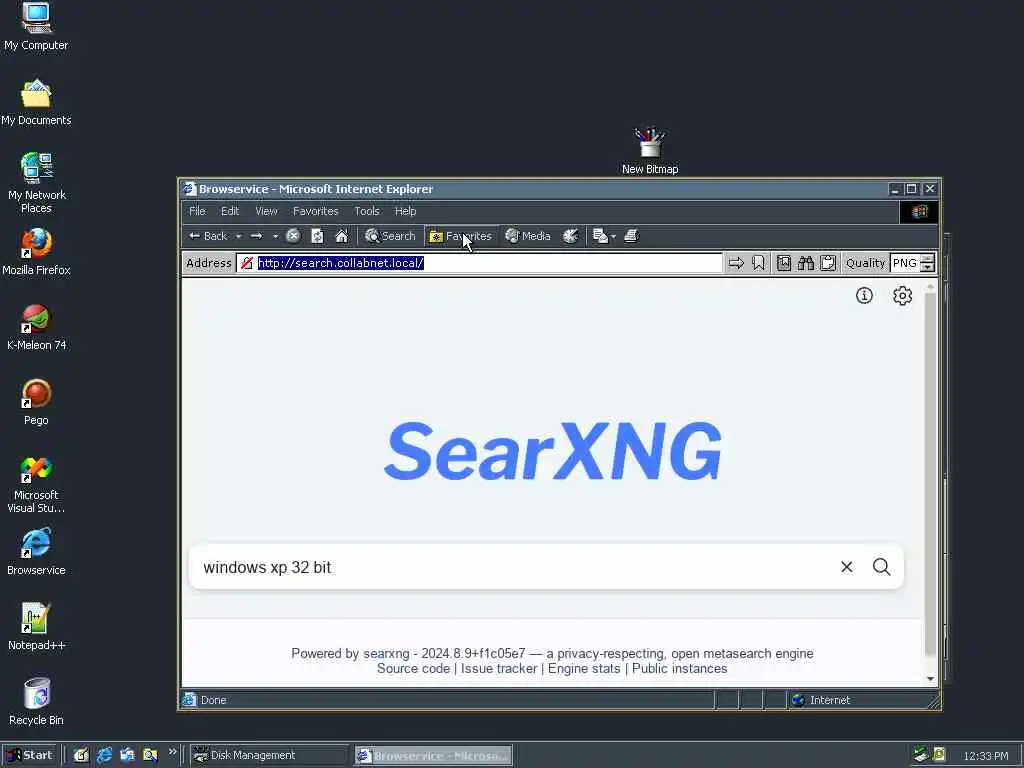Open the Search toolbar button
Image resolution: width=1024 pixels, height=768 pixels.
point(390,236)
